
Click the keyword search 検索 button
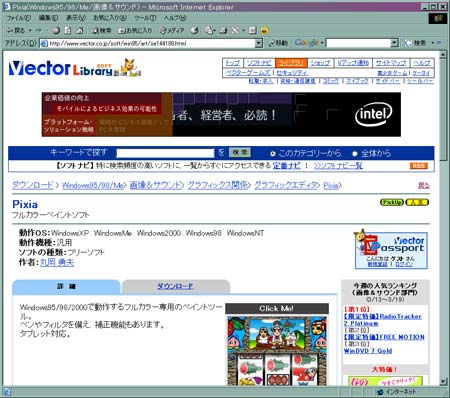coord(240,153)
